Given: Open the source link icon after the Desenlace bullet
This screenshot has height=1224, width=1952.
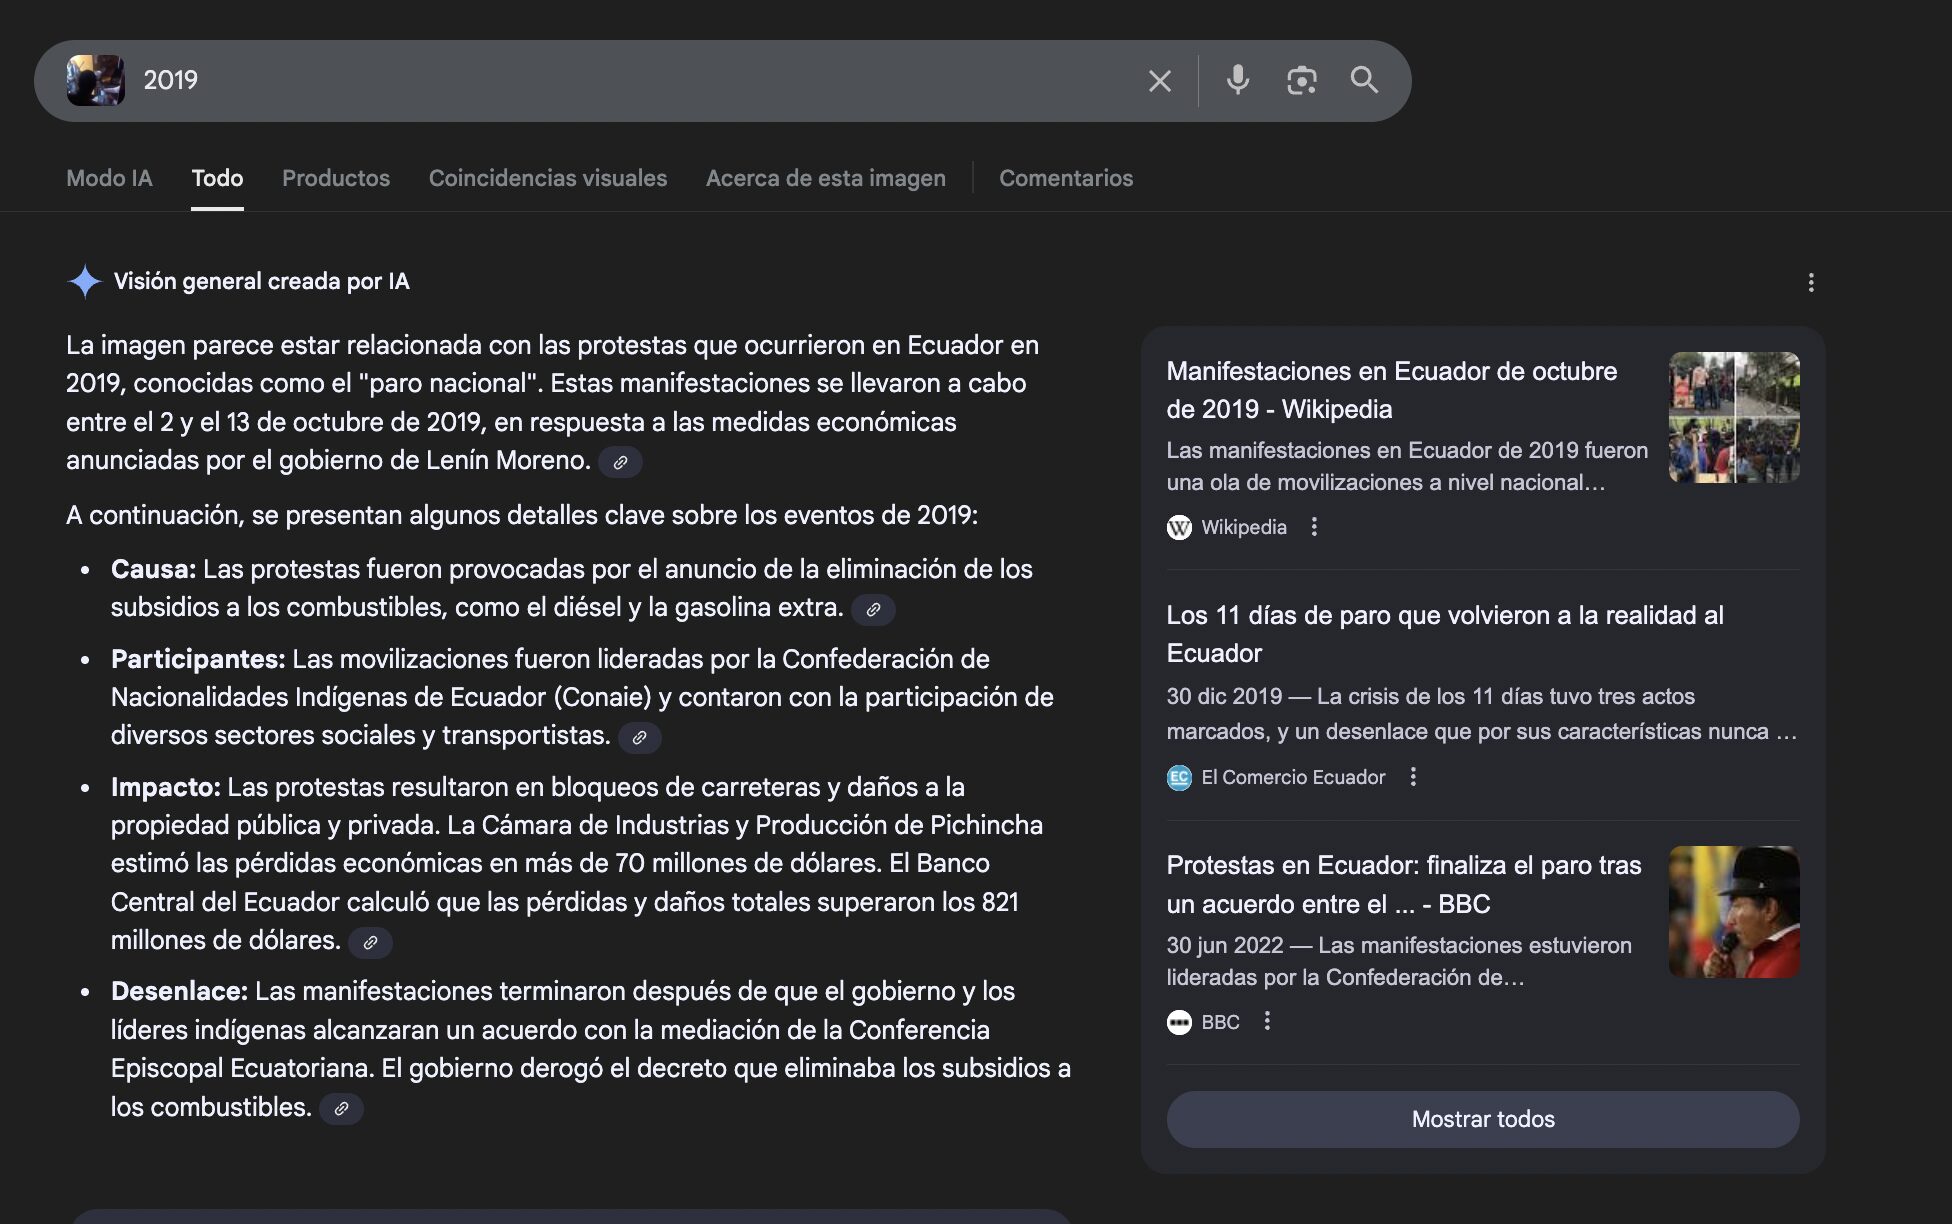Looking at the screenshot, I should [x=341, y=1109].
